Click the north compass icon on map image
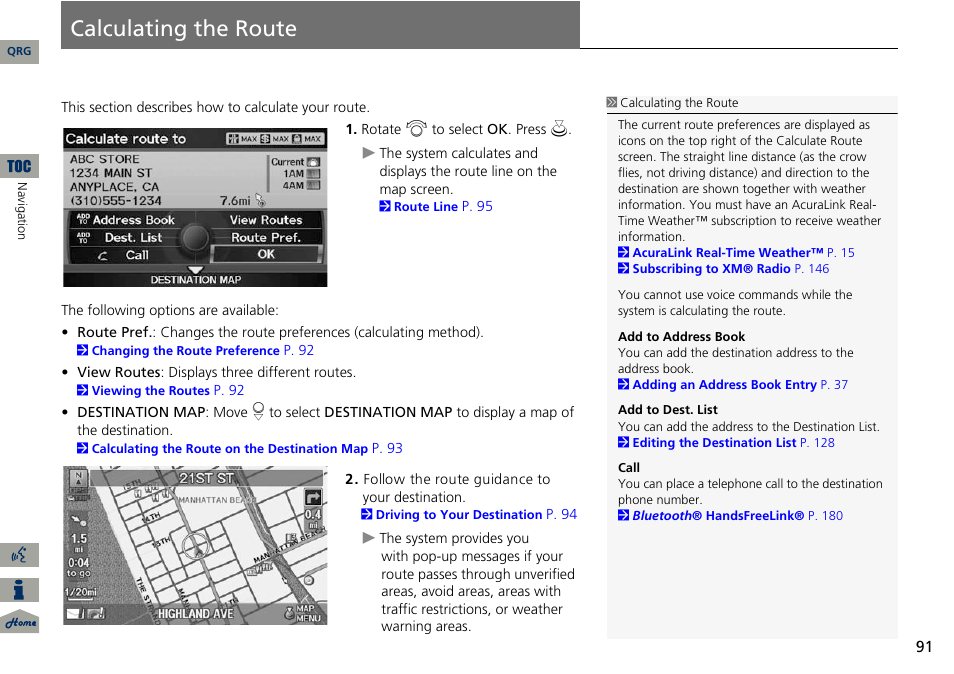The height and width of the screenshot is (674, 954). tap(78, 478)
